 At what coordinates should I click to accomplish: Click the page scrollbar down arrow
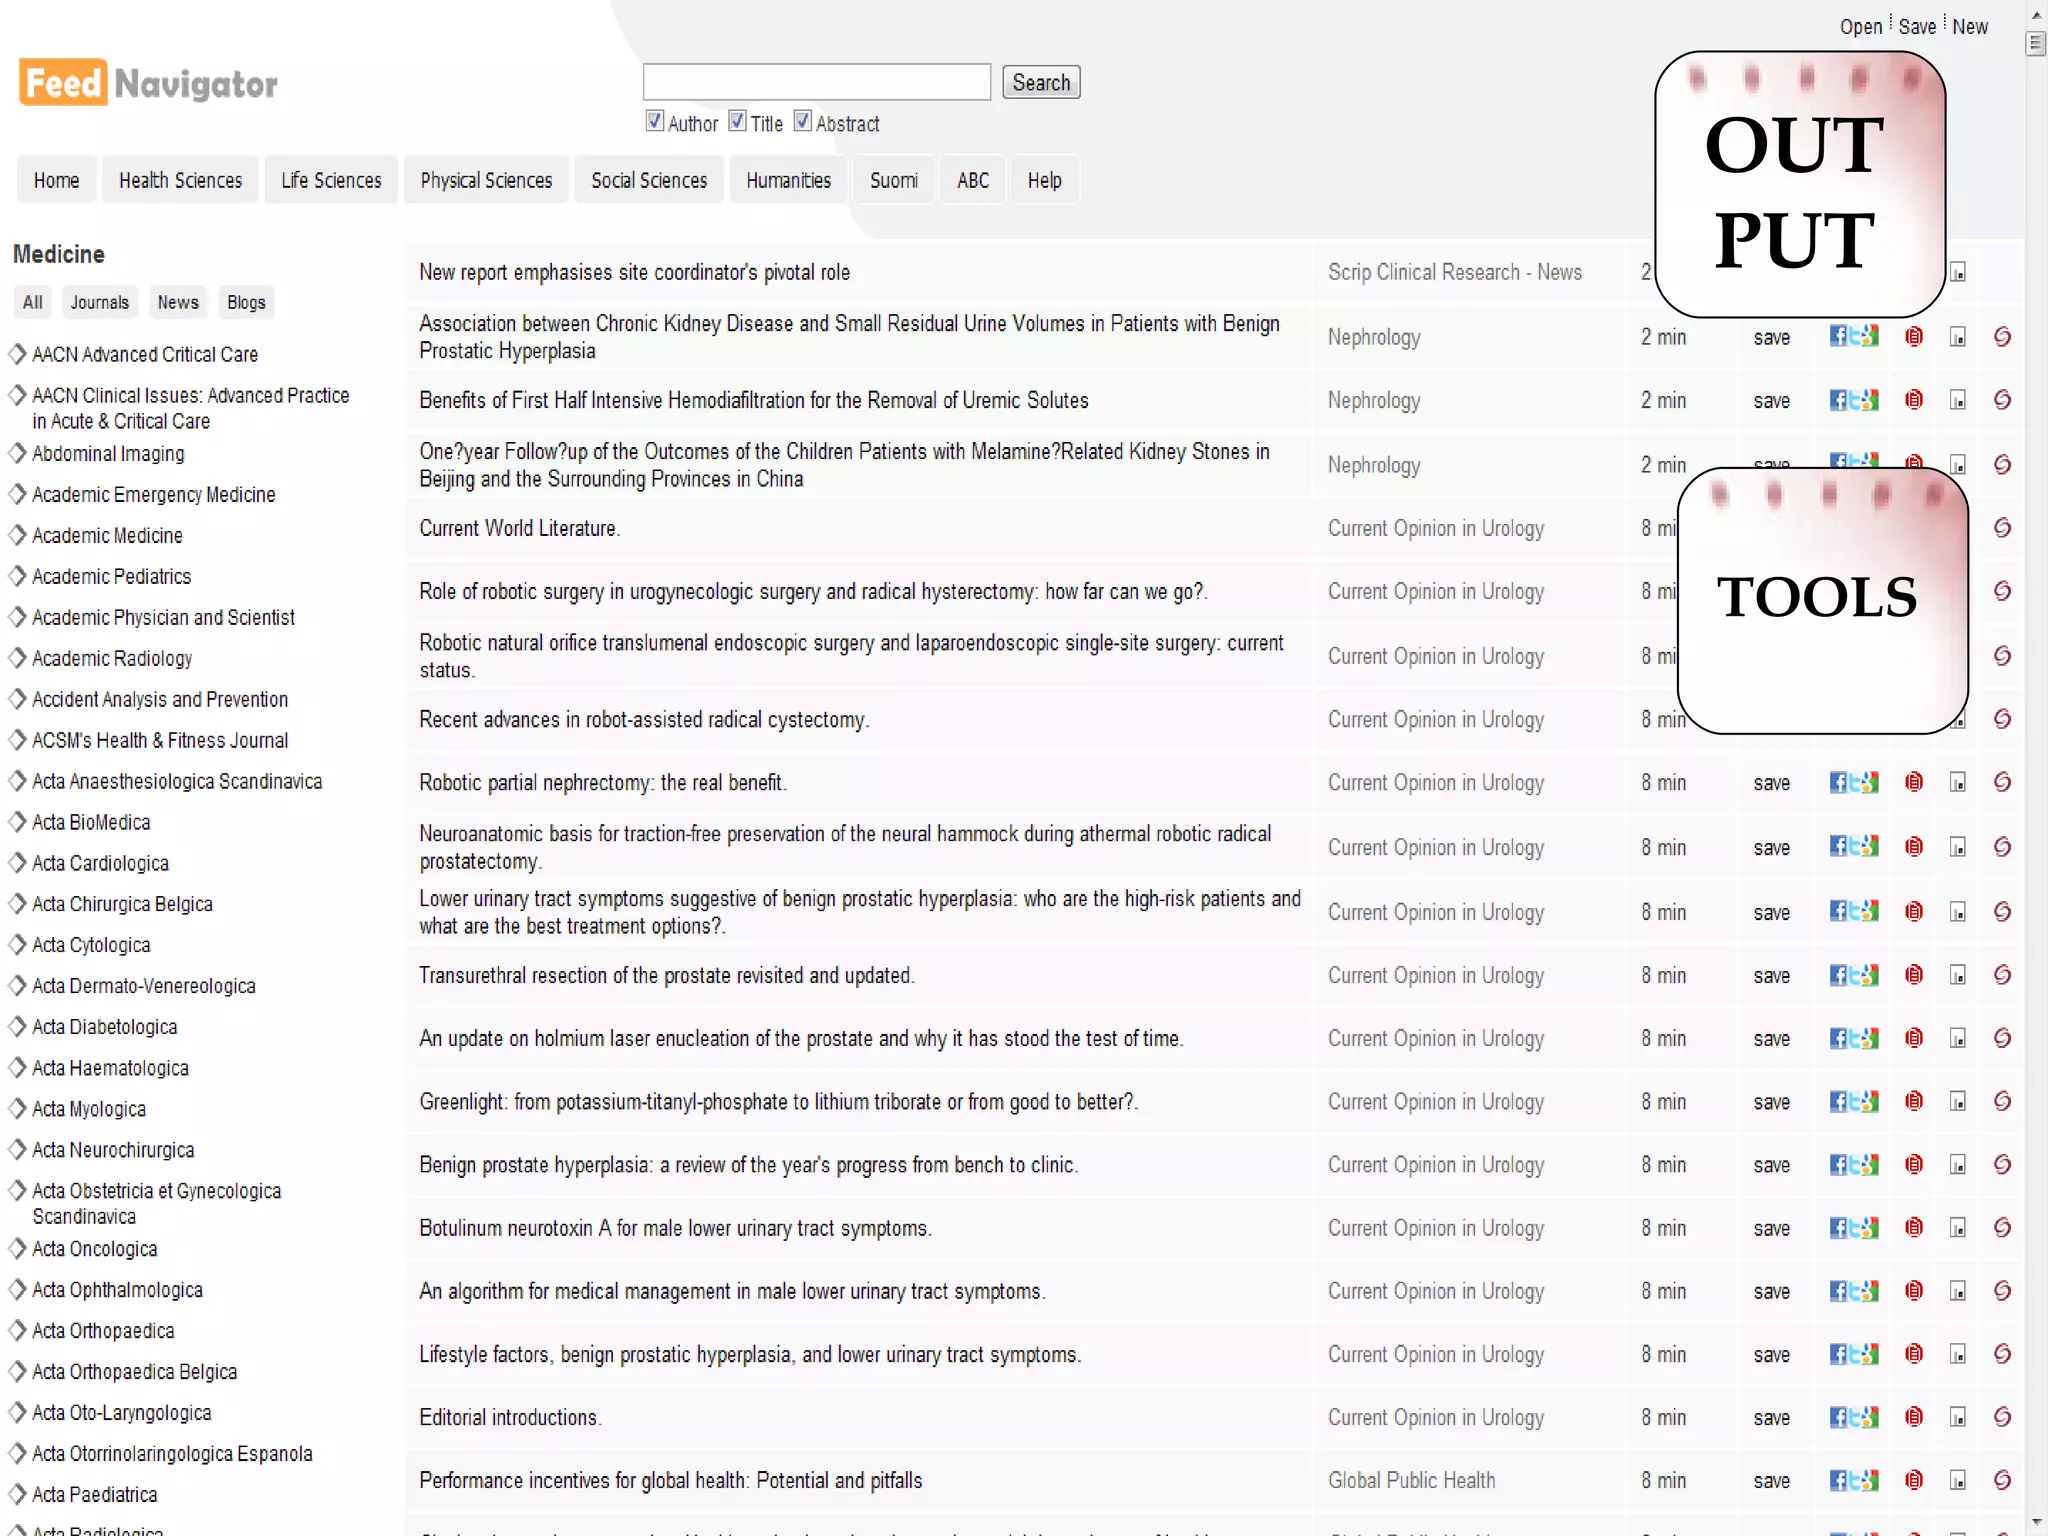tap(2036, 1523)
